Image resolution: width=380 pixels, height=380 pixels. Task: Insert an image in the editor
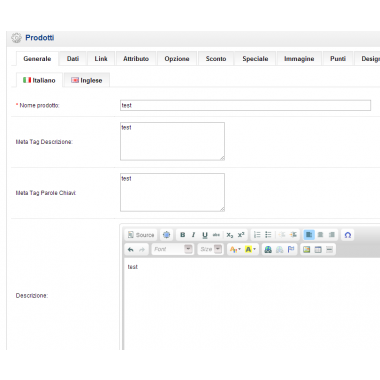click(307, 249)
